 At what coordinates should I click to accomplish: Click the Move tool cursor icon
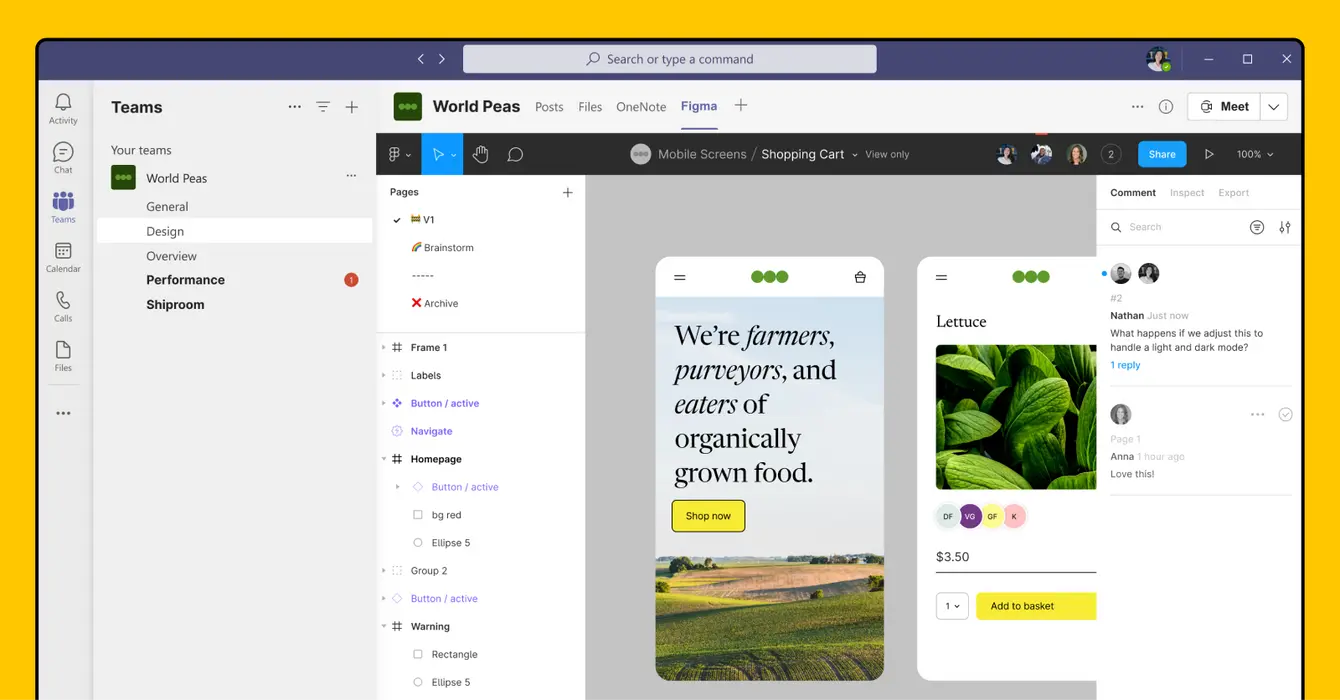437,154
